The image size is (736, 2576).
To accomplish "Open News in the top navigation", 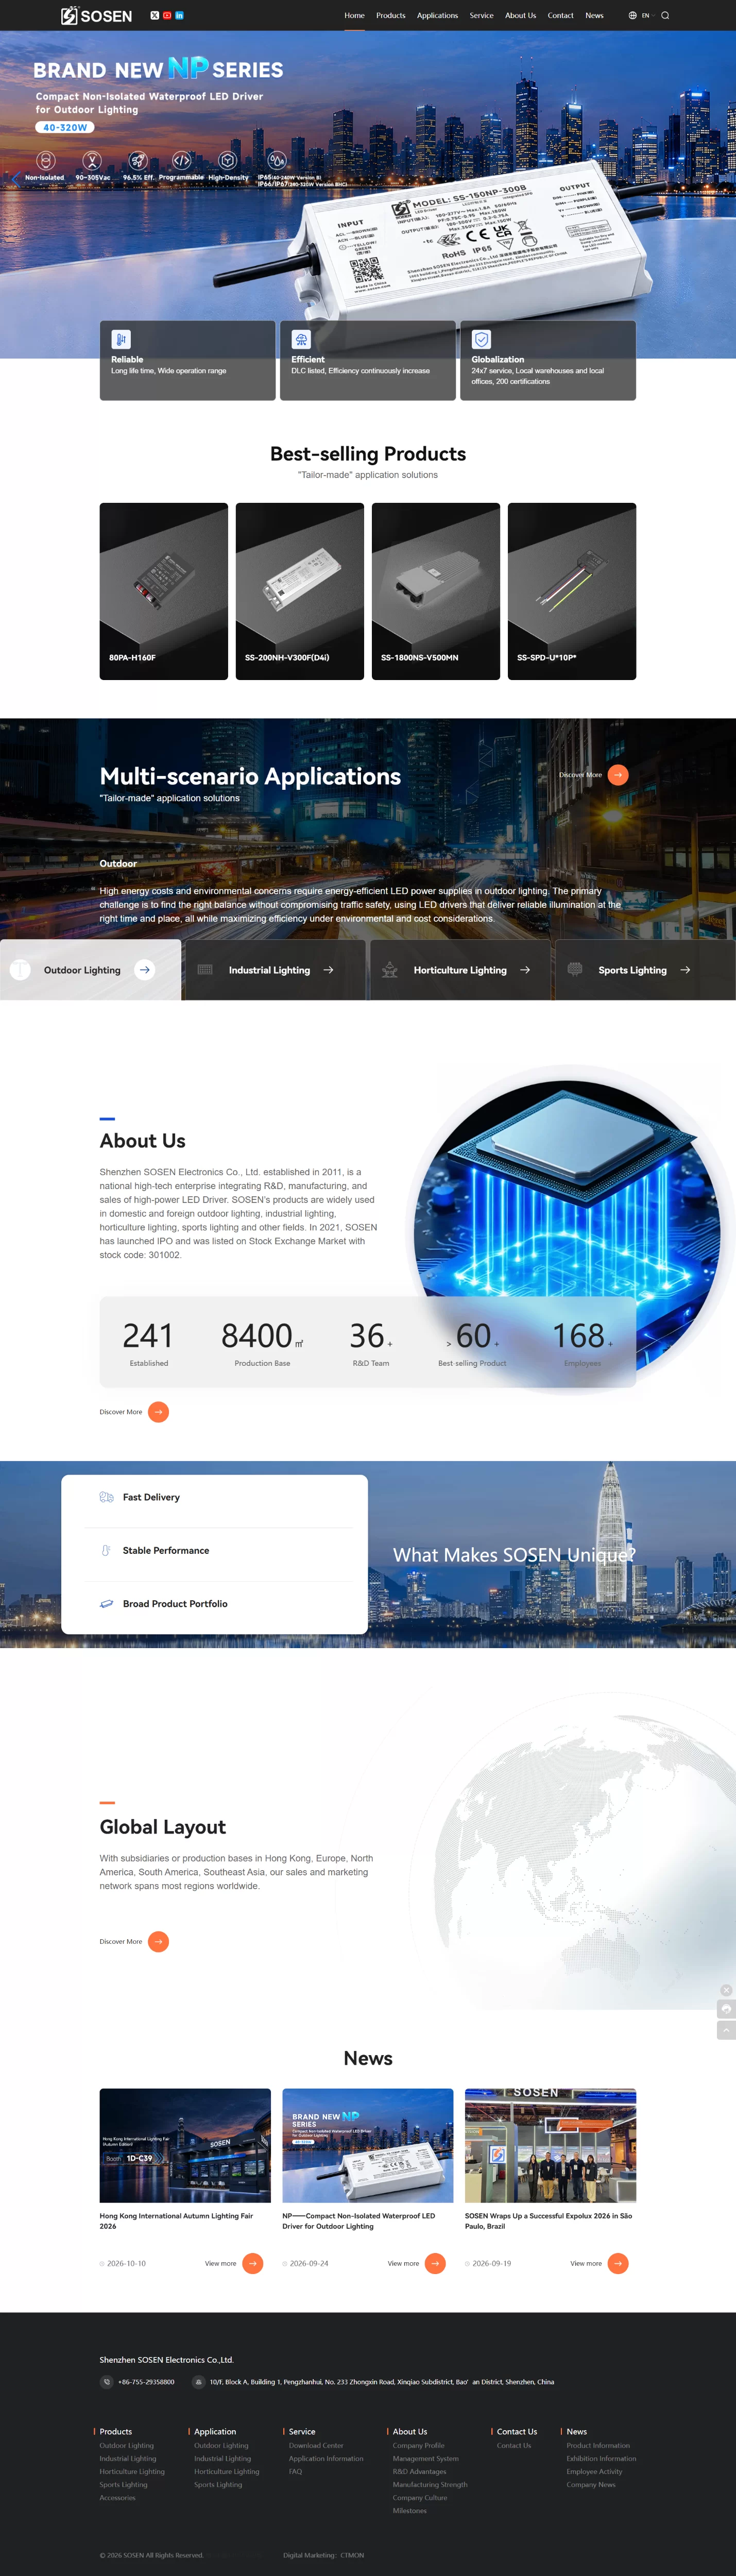I will tap(594, 16).
